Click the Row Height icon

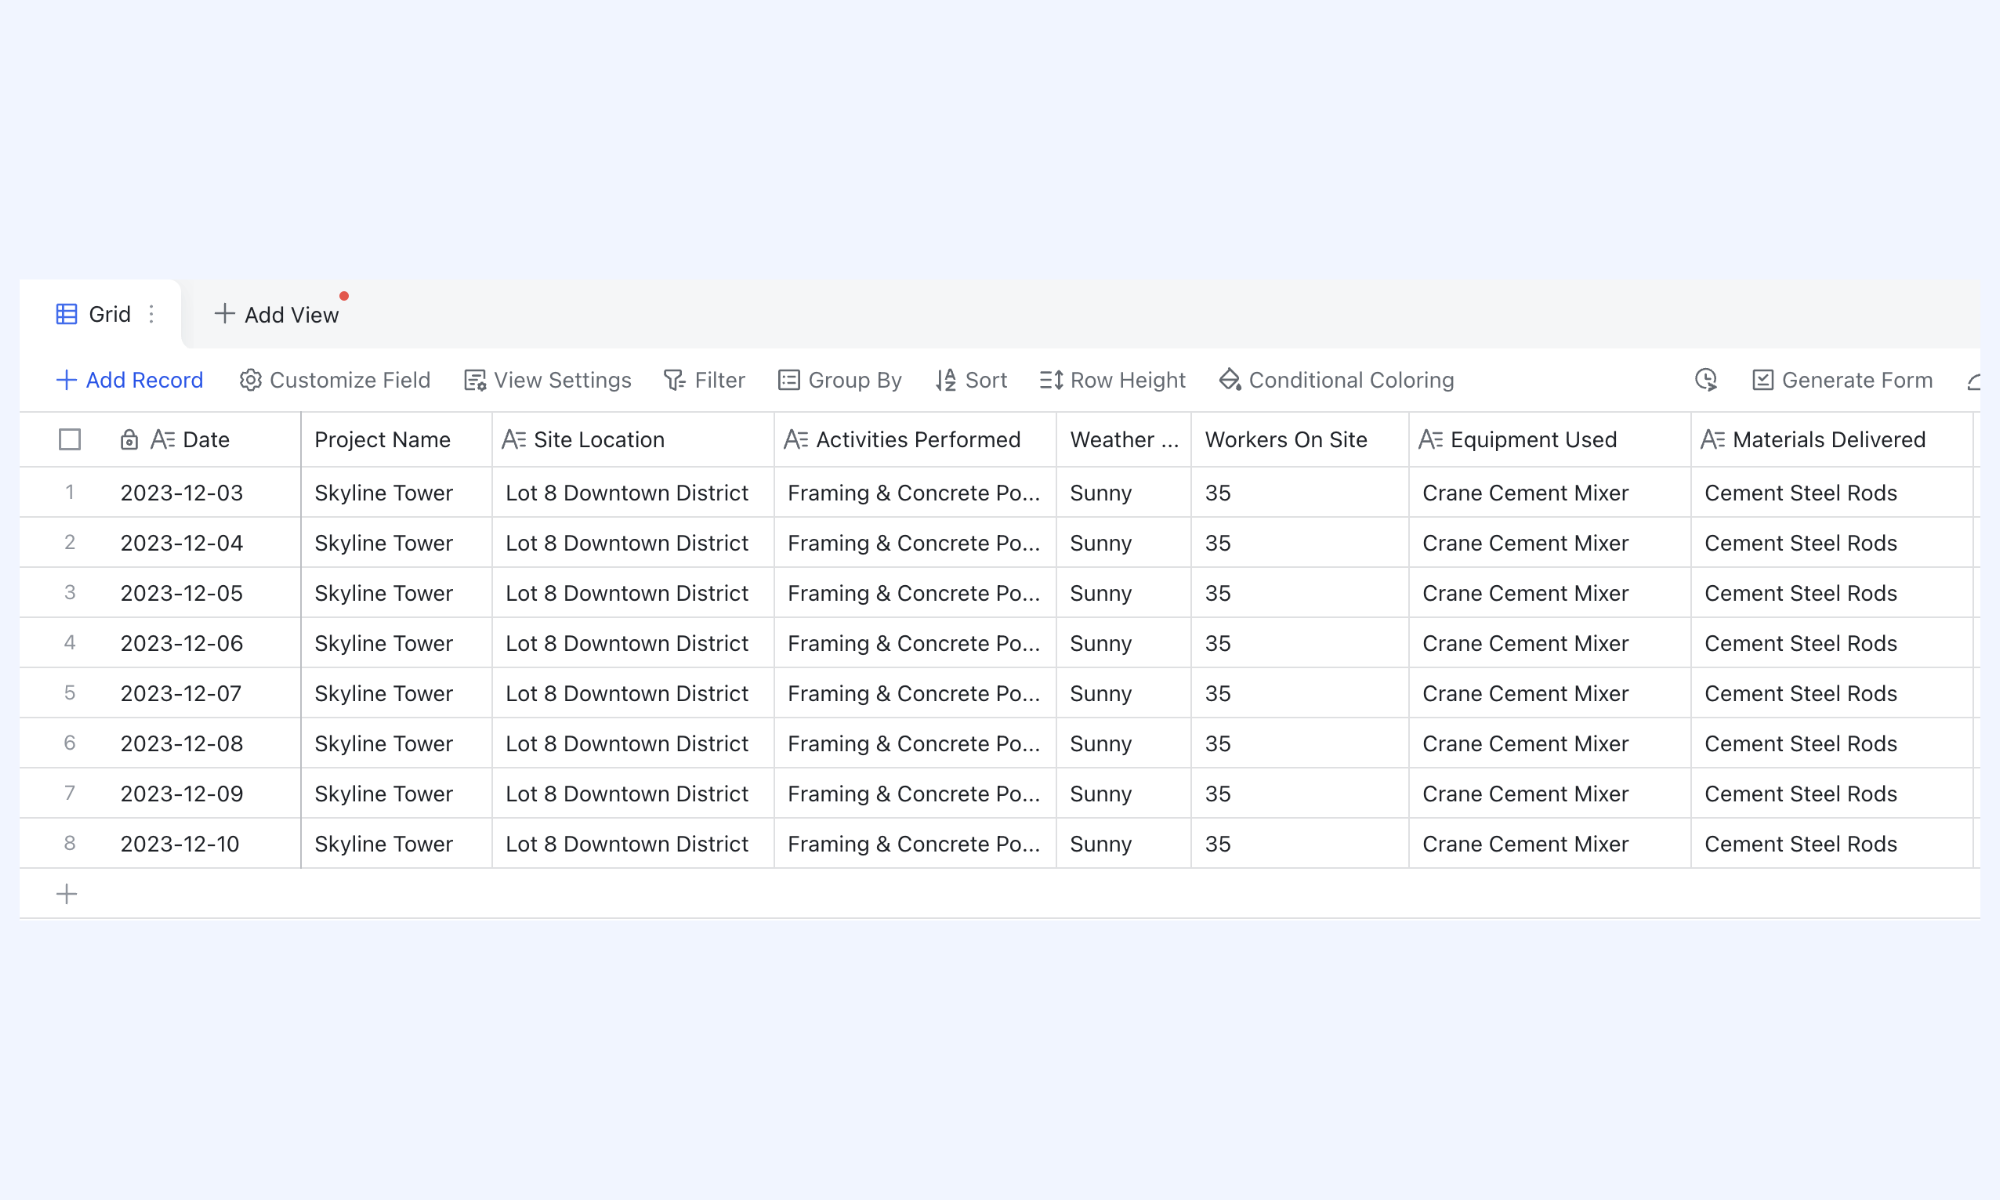coord(1051,380)
